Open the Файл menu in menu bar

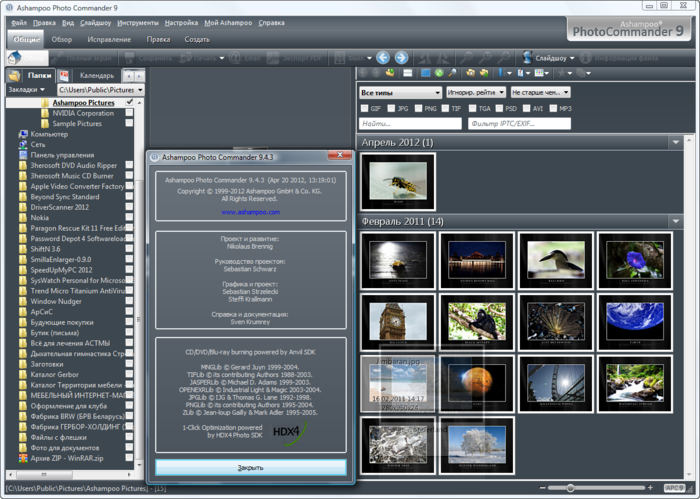[19, 23]
